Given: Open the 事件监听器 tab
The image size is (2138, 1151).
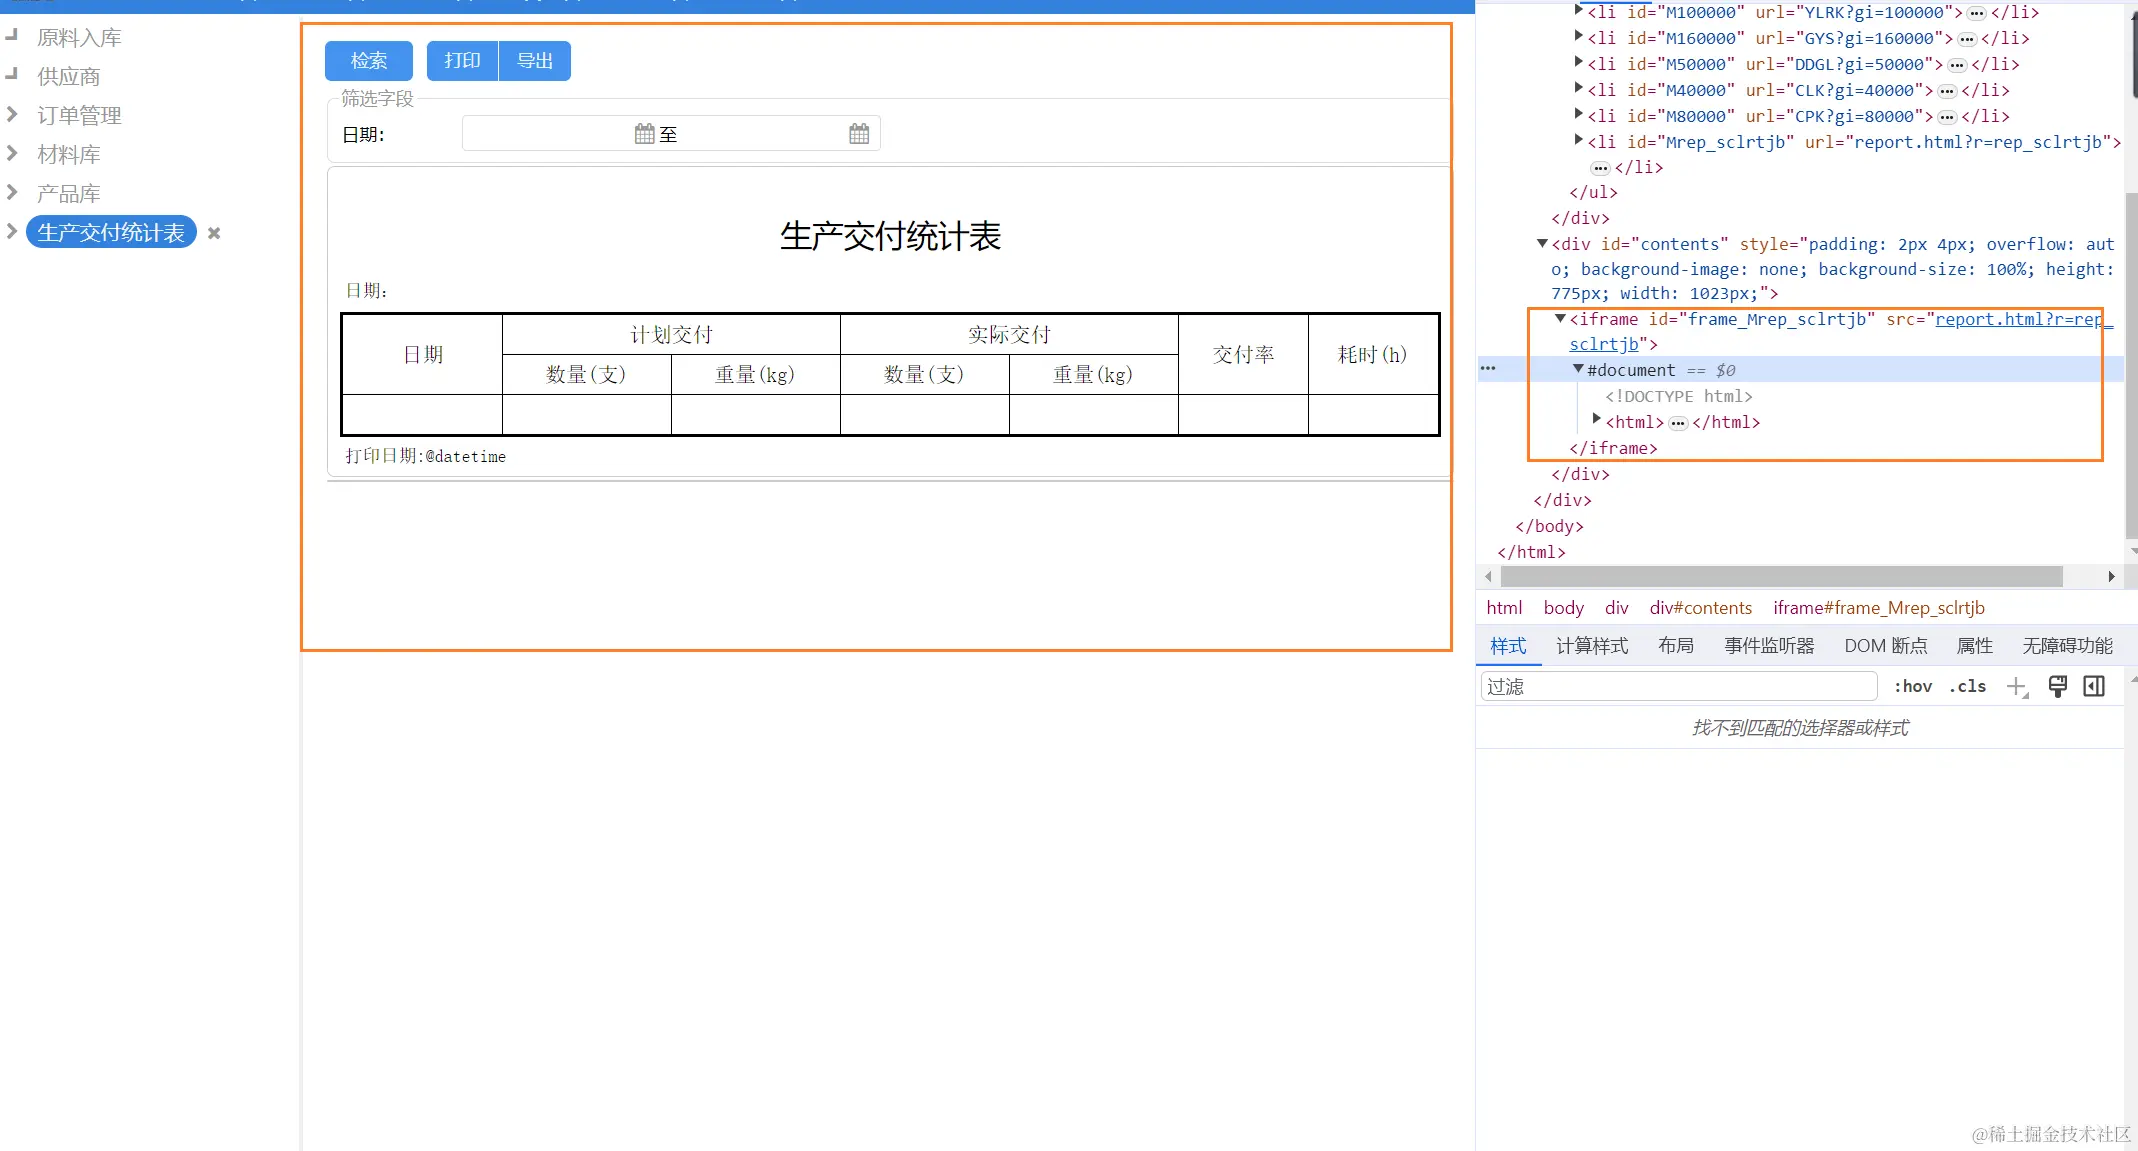Looking at the screenshot, I should pyautogui.click(x=1768, y=646).
